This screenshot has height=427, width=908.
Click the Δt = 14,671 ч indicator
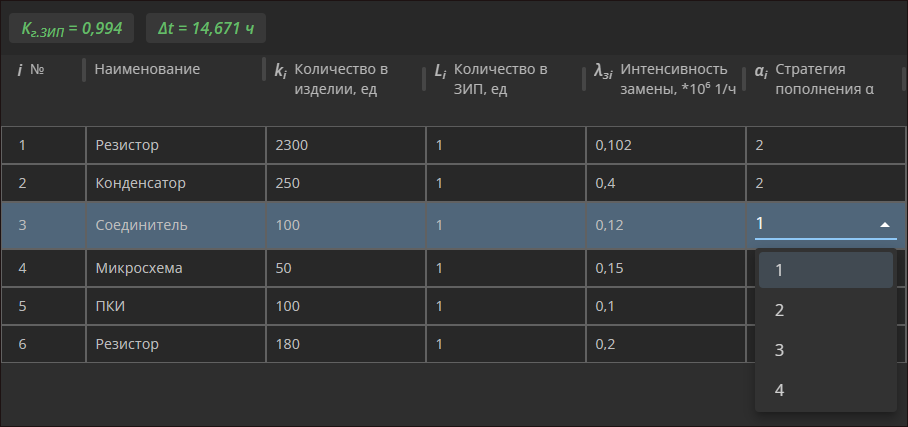click(x=206, y=28)
